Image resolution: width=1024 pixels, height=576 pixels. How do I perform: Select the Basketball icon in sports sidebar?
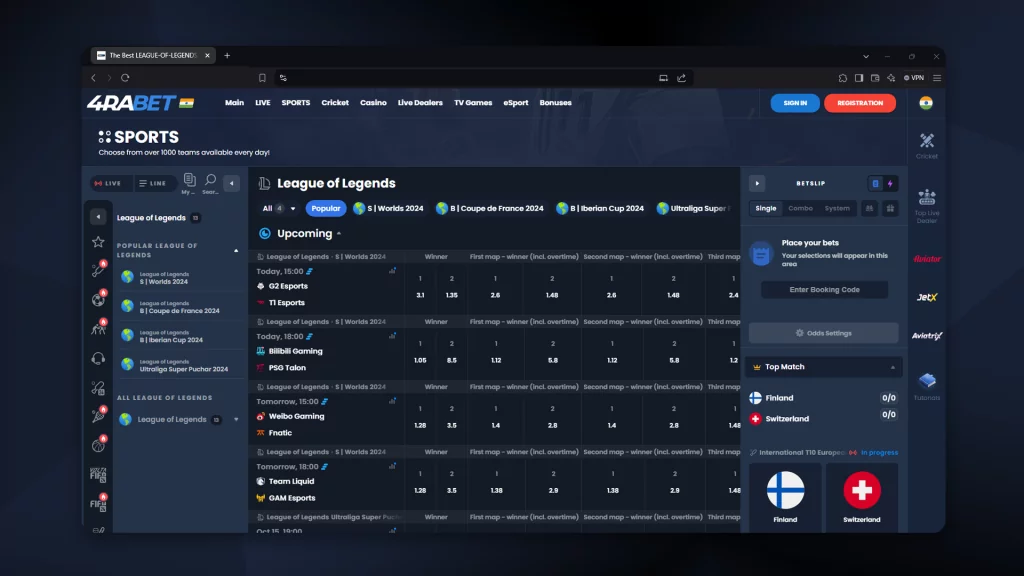(x=98, y=445)
